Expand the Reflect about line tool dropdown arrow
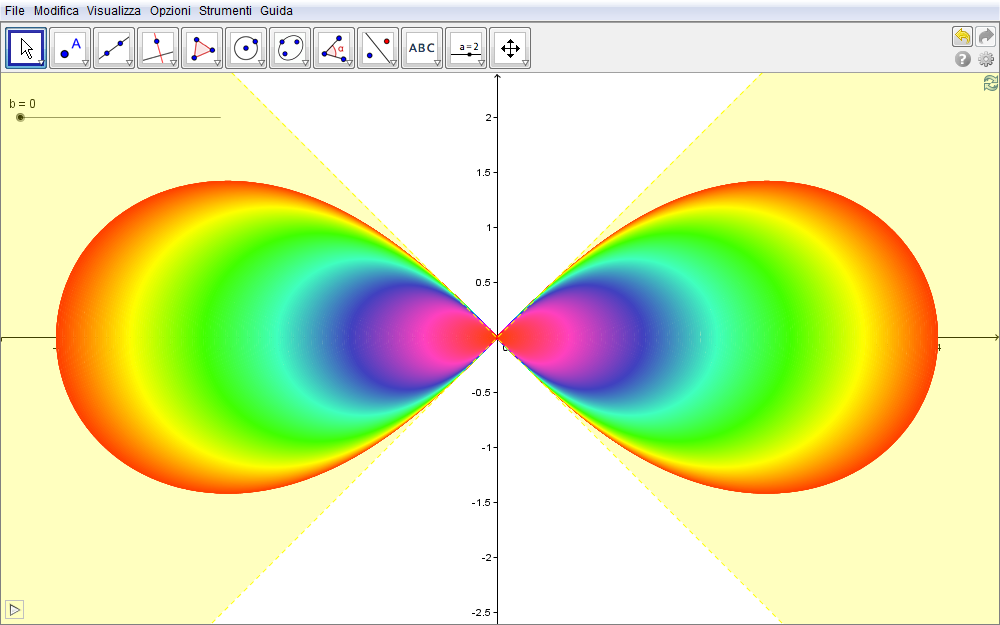This screenshot has width=1000, height=625. [x=393, y=63]
